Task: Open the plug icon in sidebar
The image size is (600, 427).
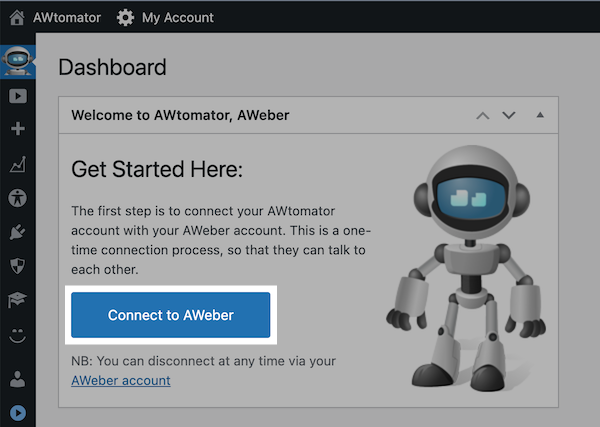Action: (17, 232)
